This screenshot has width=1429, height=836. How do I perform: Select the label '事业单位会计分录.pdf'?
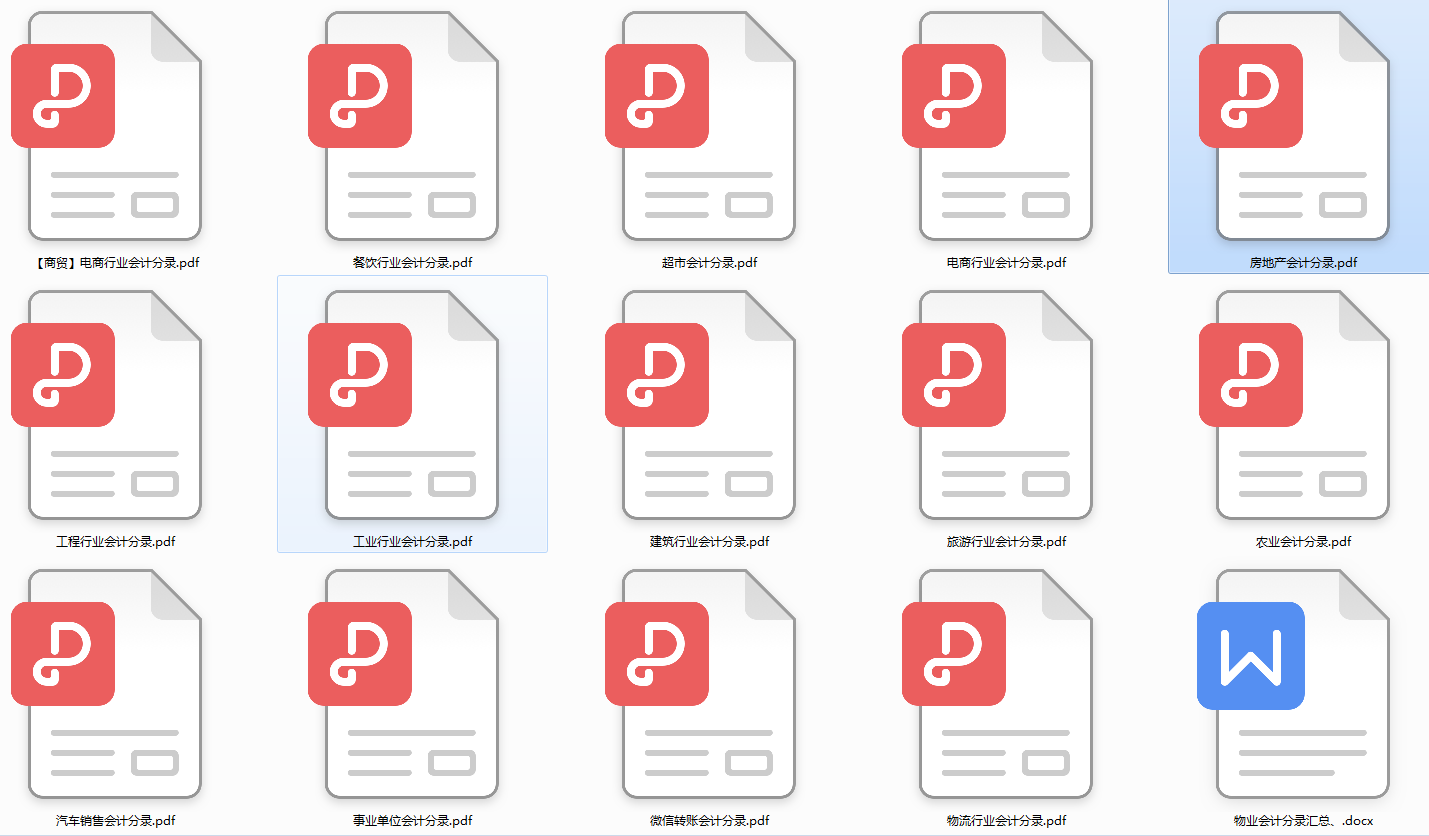[413, 821]
